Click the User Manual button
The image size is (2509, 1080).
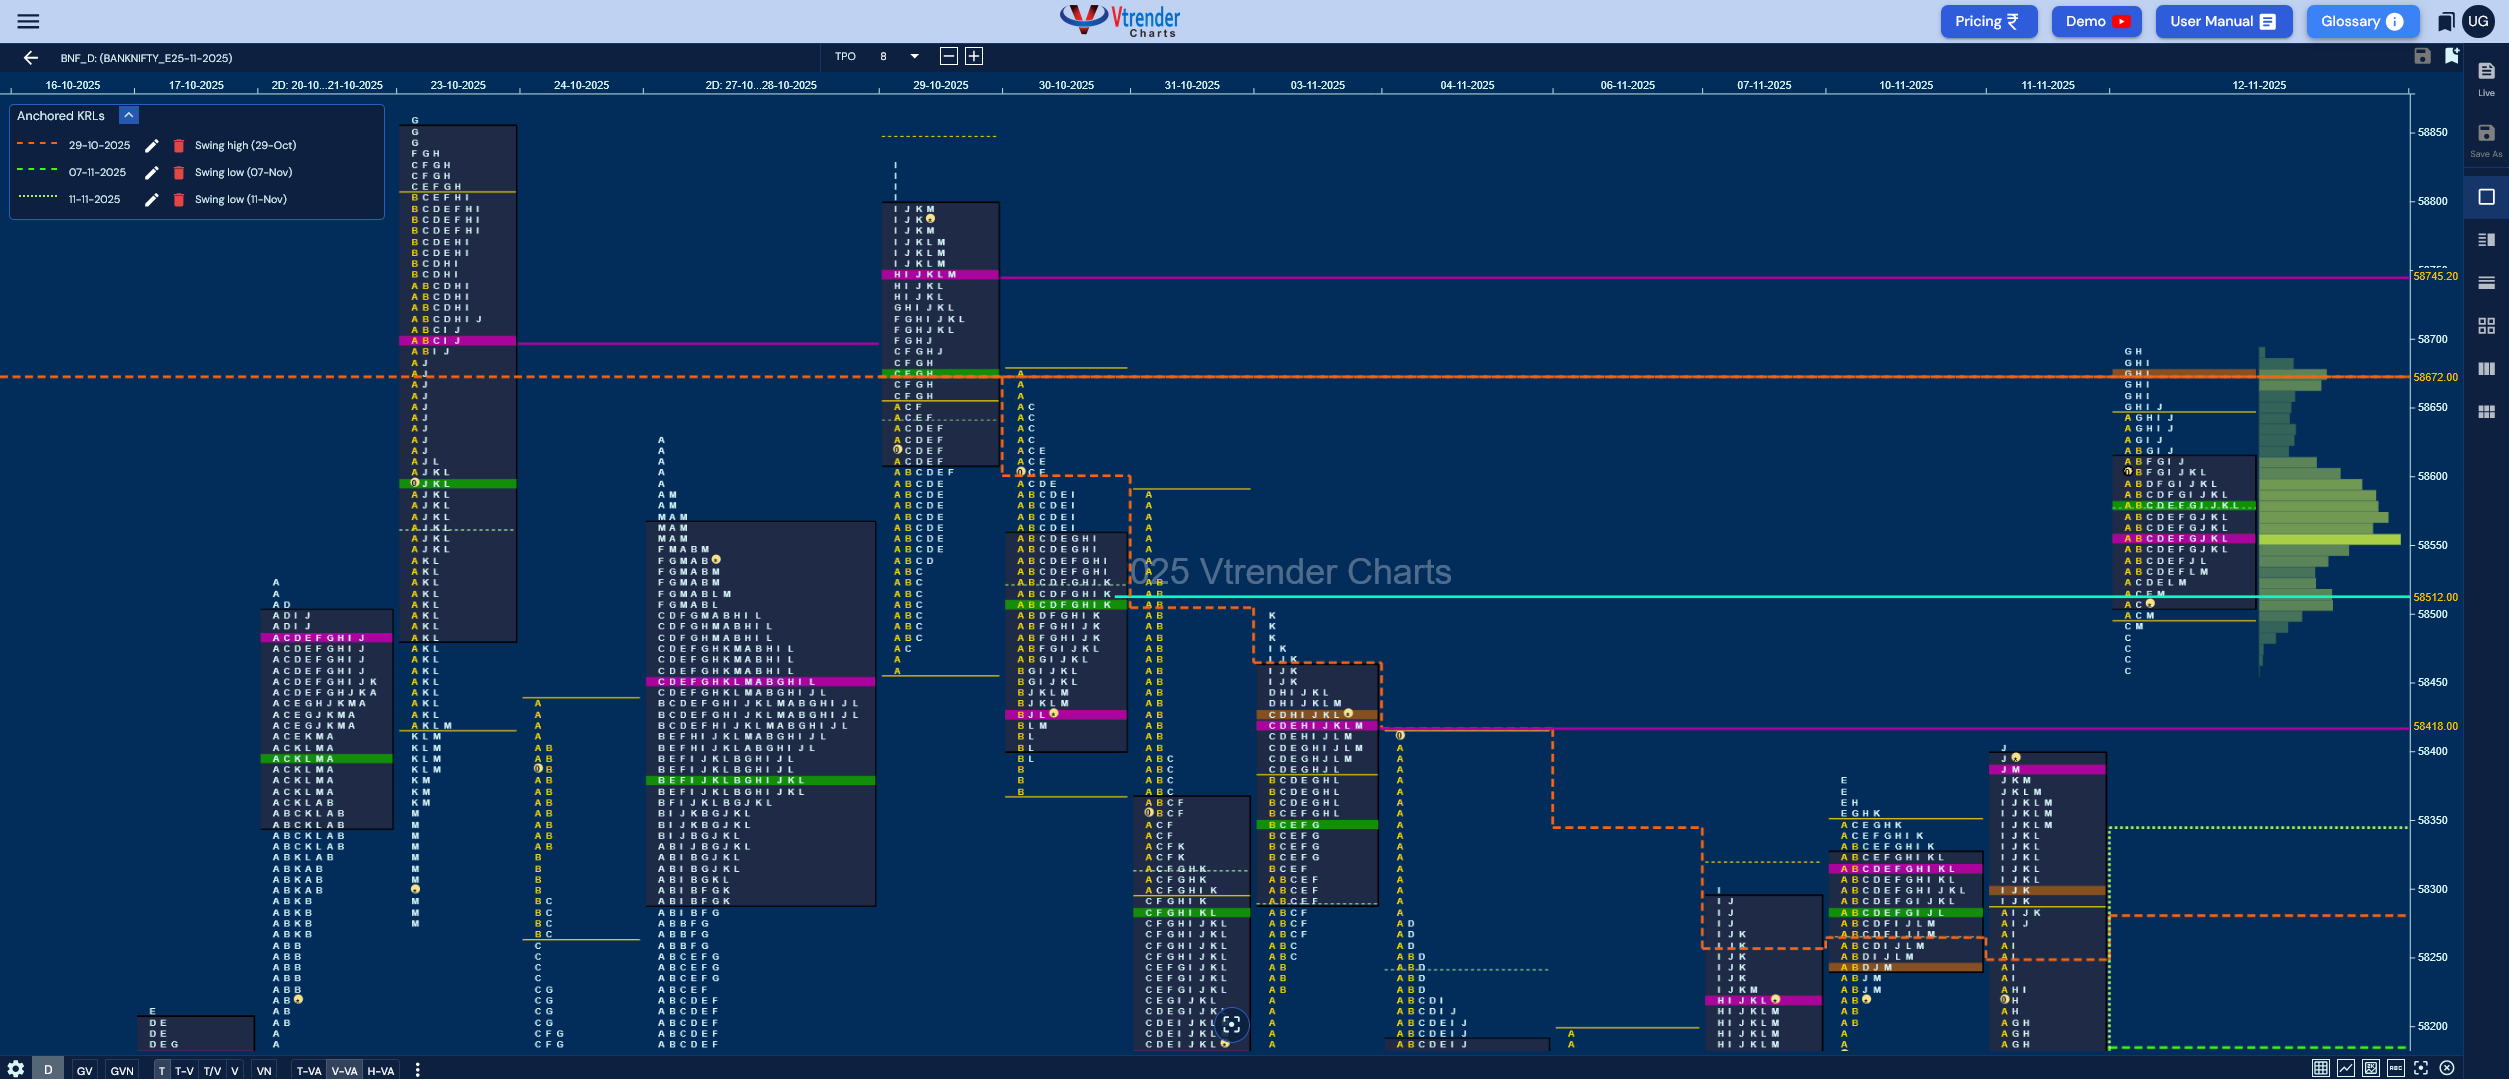pyautogui.click(x=2223, y=21)
